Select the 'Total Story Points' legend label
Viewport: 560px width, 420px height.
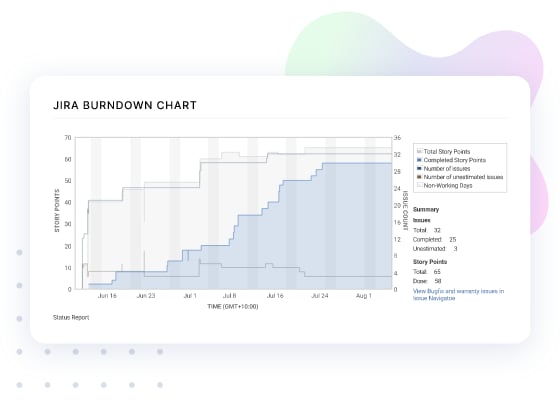tap(447, 151)
